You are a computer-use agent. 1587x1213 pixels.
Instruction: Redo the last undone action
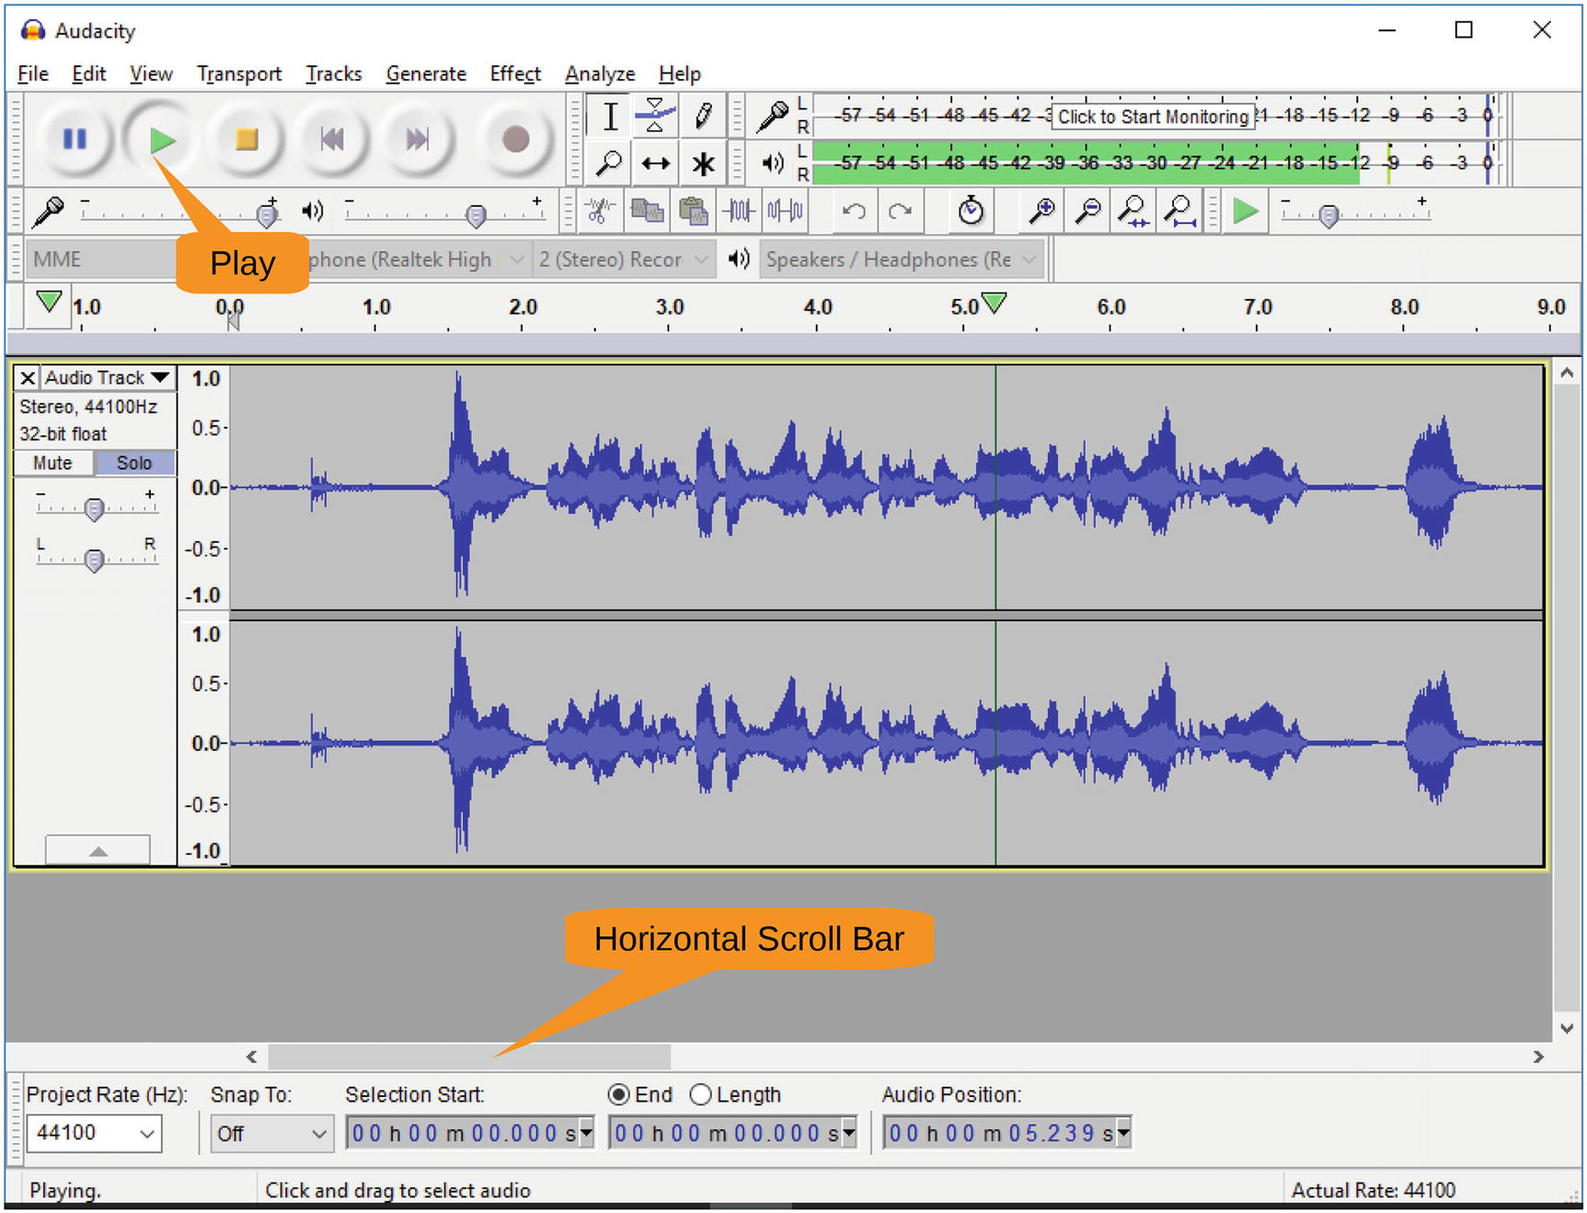900,211
